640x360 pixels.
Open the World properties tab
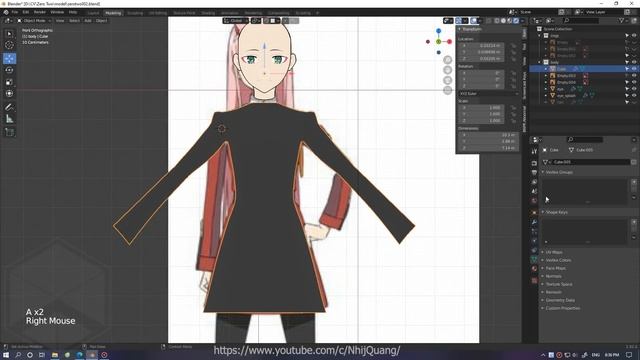[x=534, y=200]
